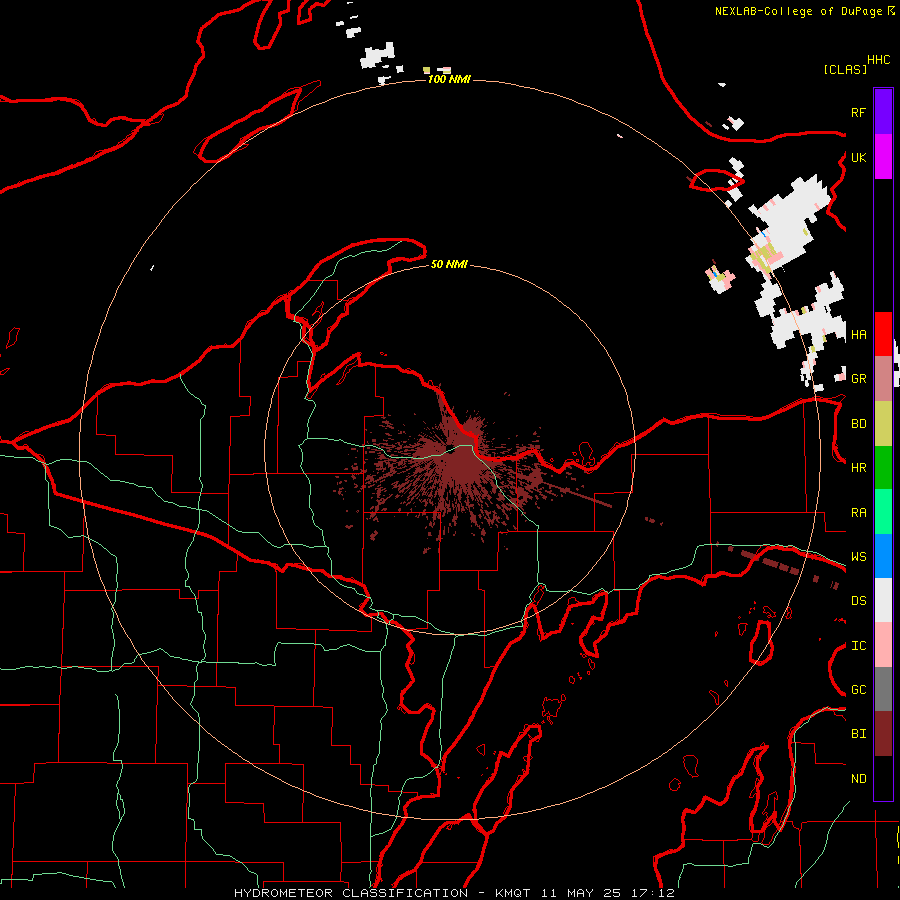Select the GC gray legend color
900x900 pixels.
tap(883, 689)
